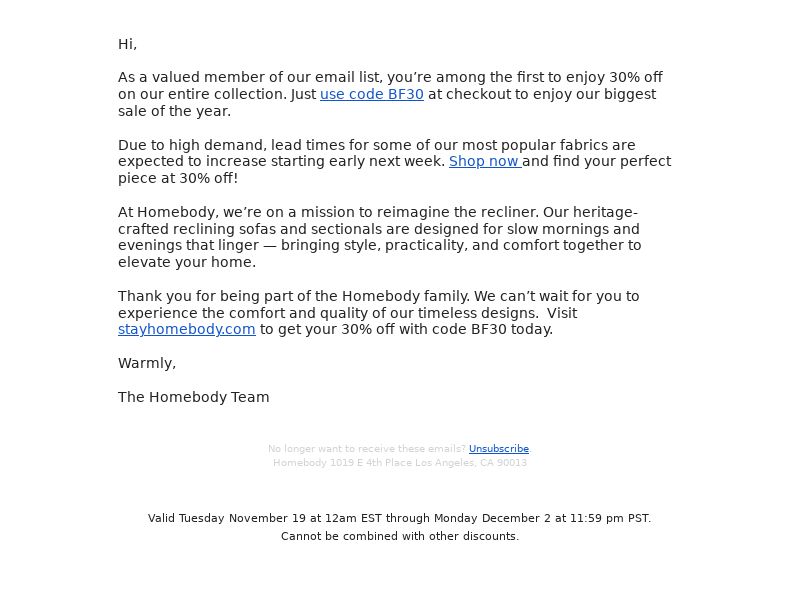The width and height of the screenshot is (800, 600).
Task: Click the Unsubscribe link in footer
Action: (498, 448)
